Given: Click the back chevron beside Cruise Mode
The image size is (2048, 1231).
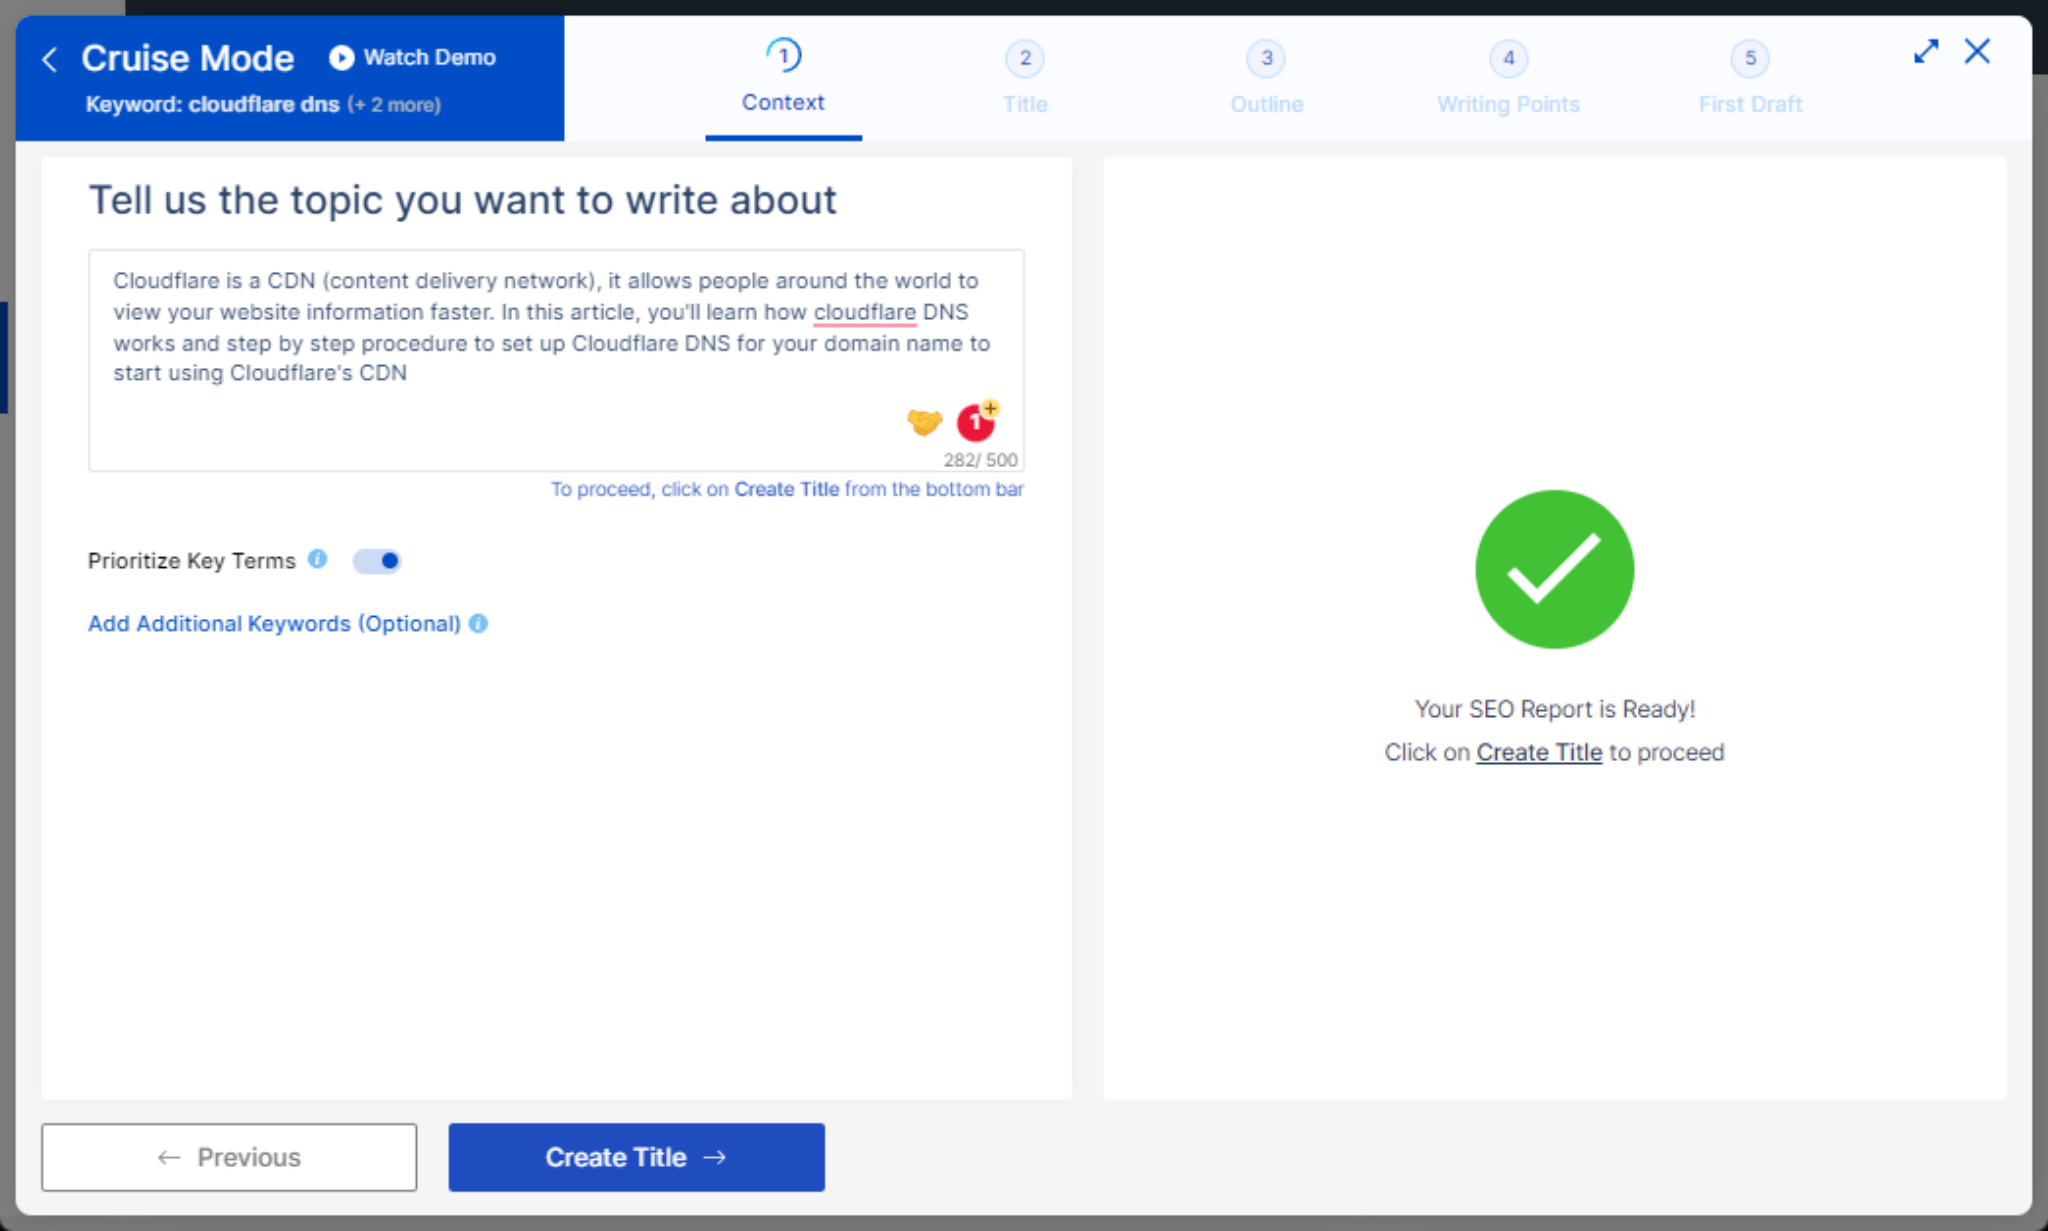Looking at the screenshot, I should click(49, 59).
